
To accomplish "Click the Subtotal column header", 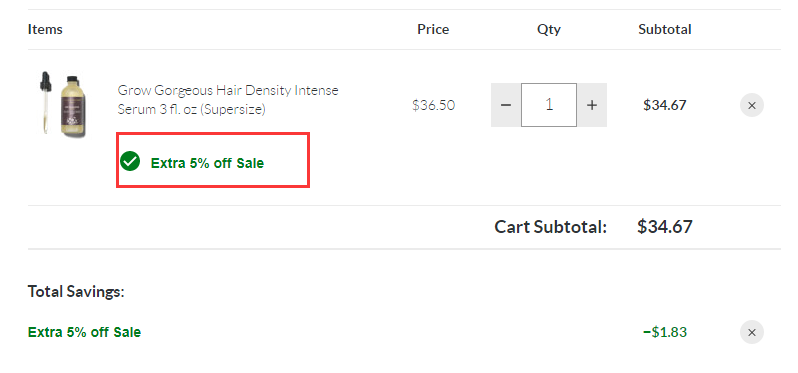I will (665, 30).
